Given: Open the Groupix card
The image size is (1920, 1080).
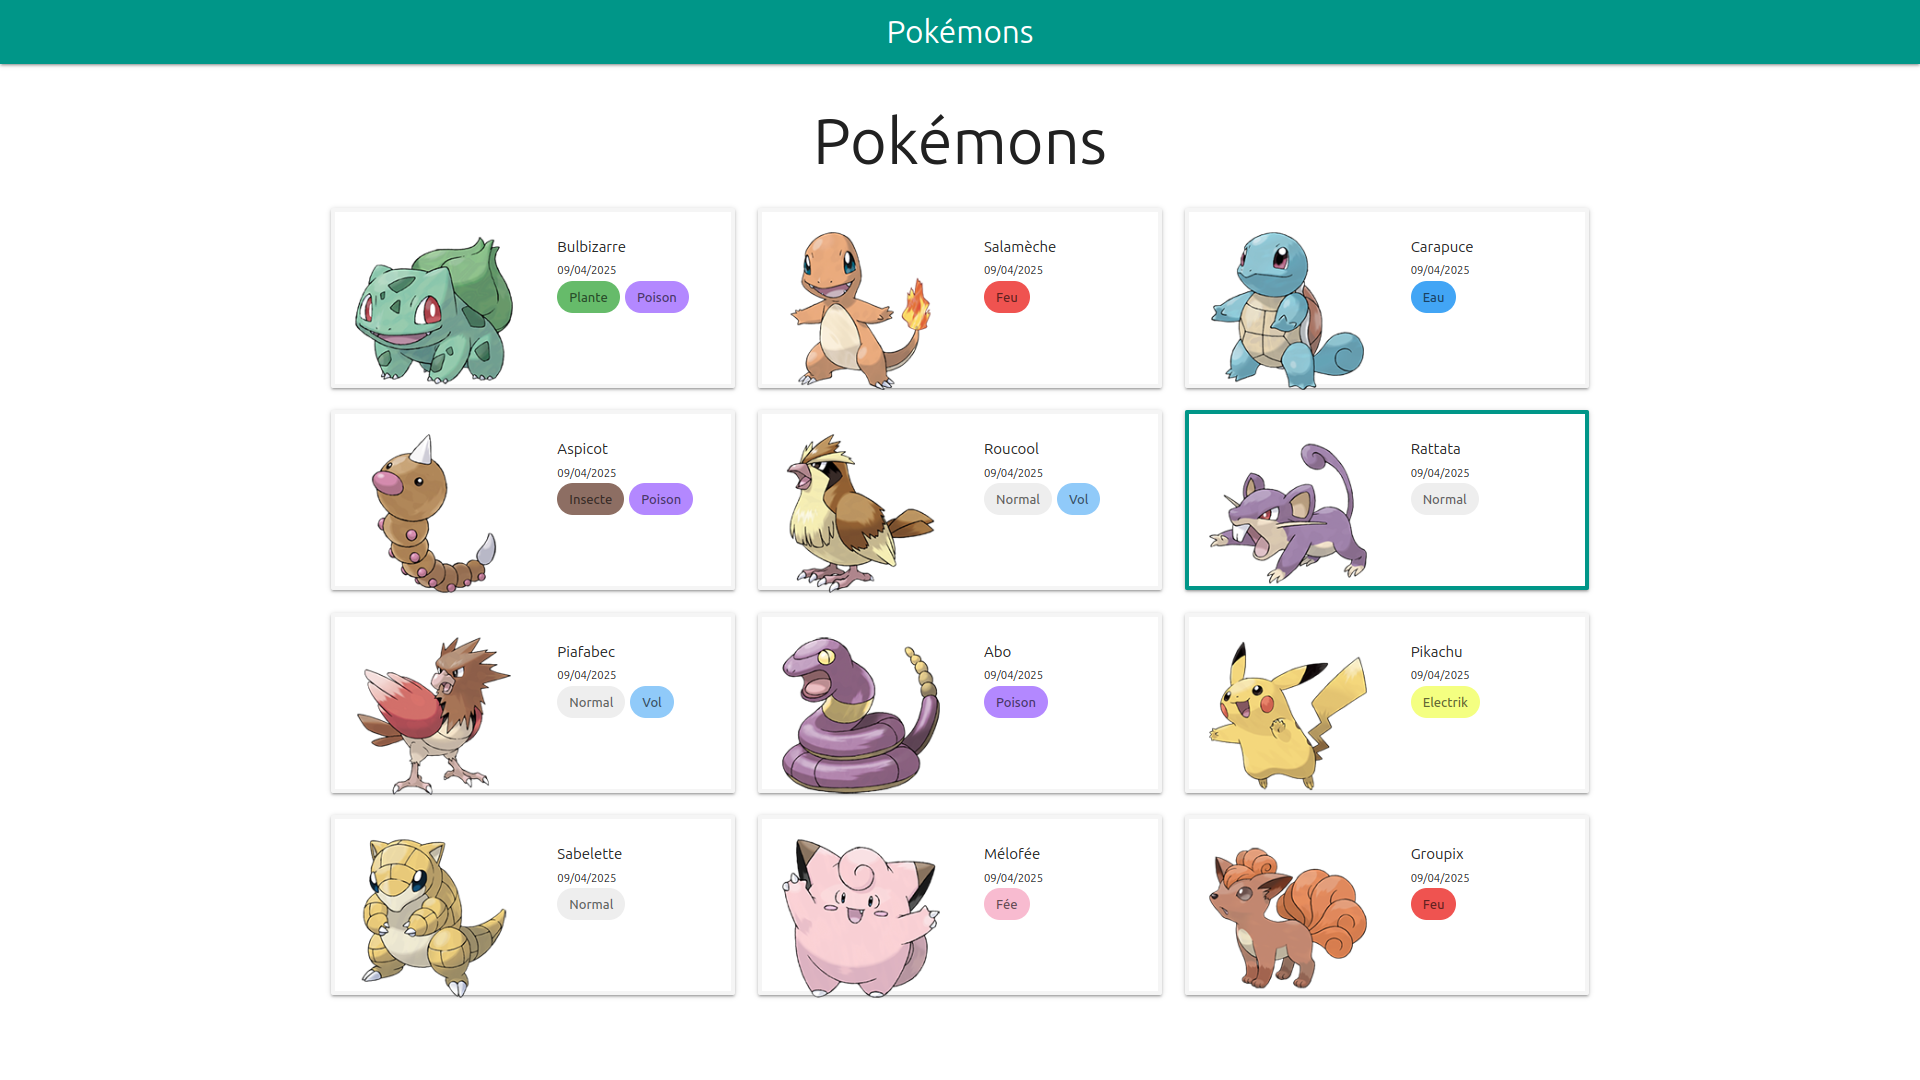Looking at the screenshot, I should click(1386, 905).
